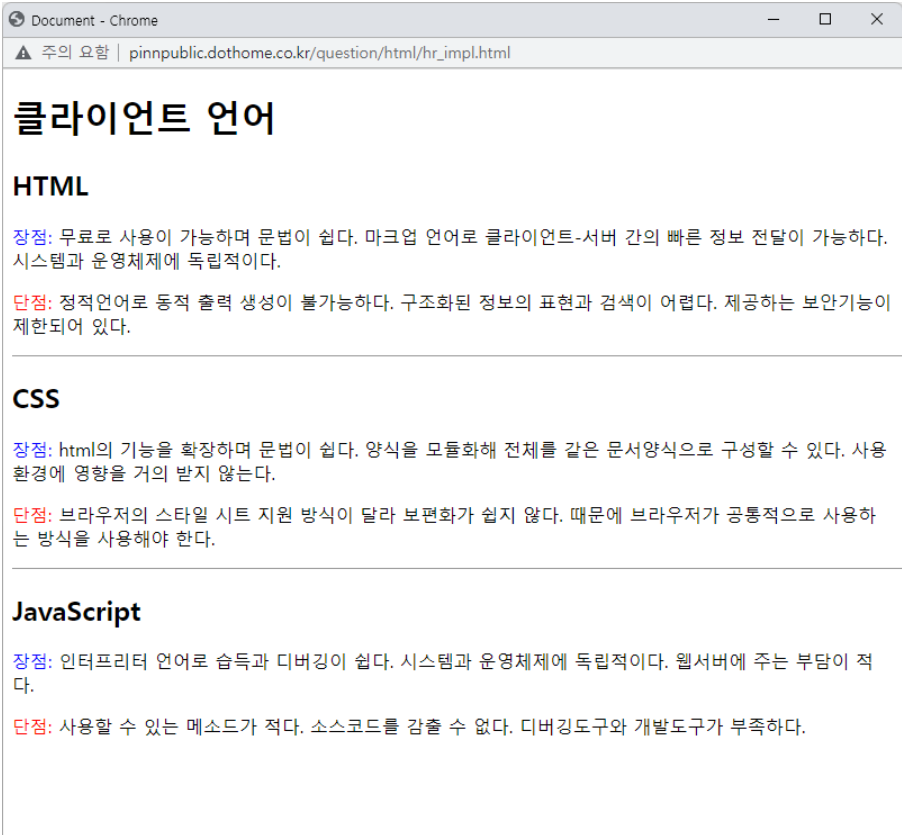This screenshot has height=835, width=902.
Task: Close the Chrome window
Action: coord(877,20)
